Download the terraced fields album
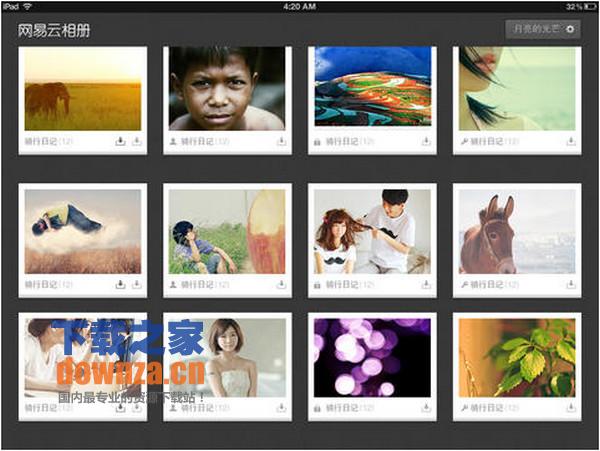This screenshot has width=600, height=451. click(426, 142)
